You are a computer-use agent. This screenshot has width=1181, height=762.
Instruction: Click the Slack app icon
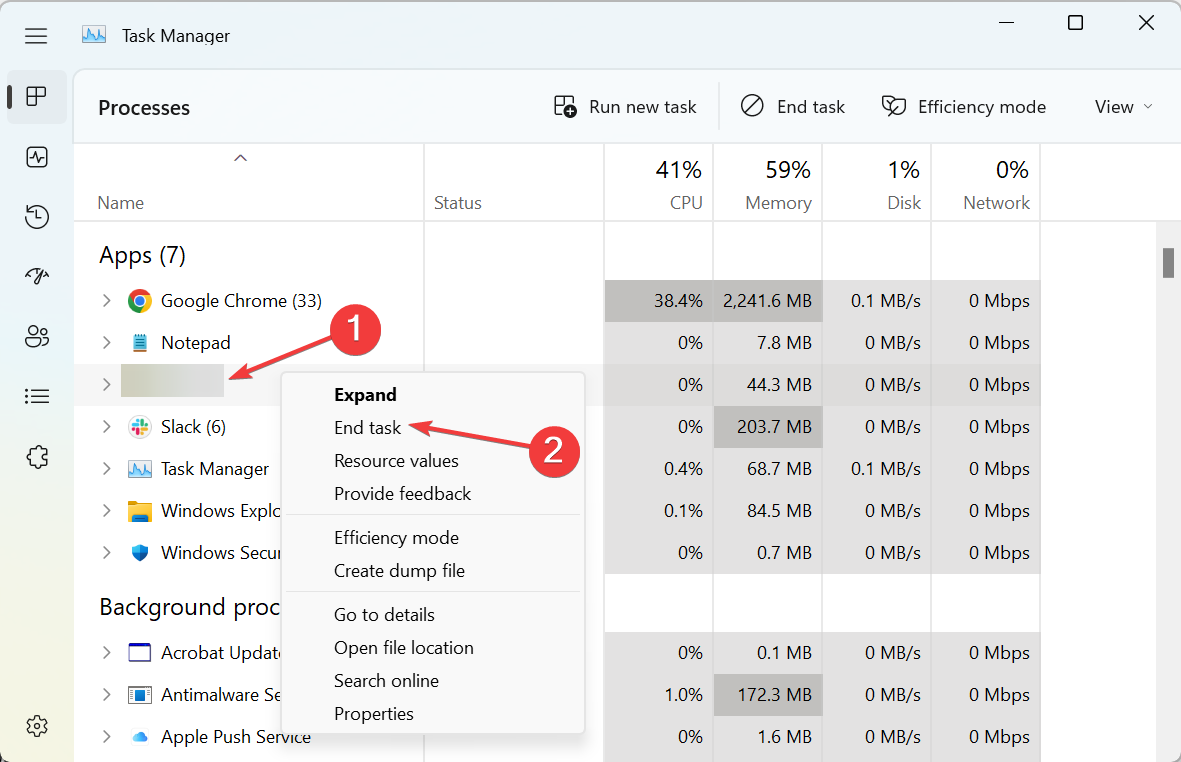click(139, 427)
